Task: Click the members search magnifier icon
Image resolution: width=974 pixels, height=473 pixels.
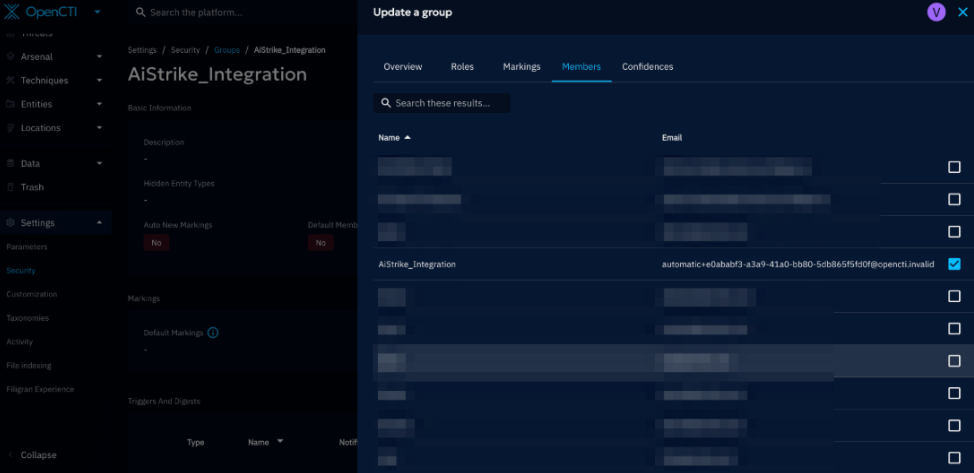Action: point(386,103)
